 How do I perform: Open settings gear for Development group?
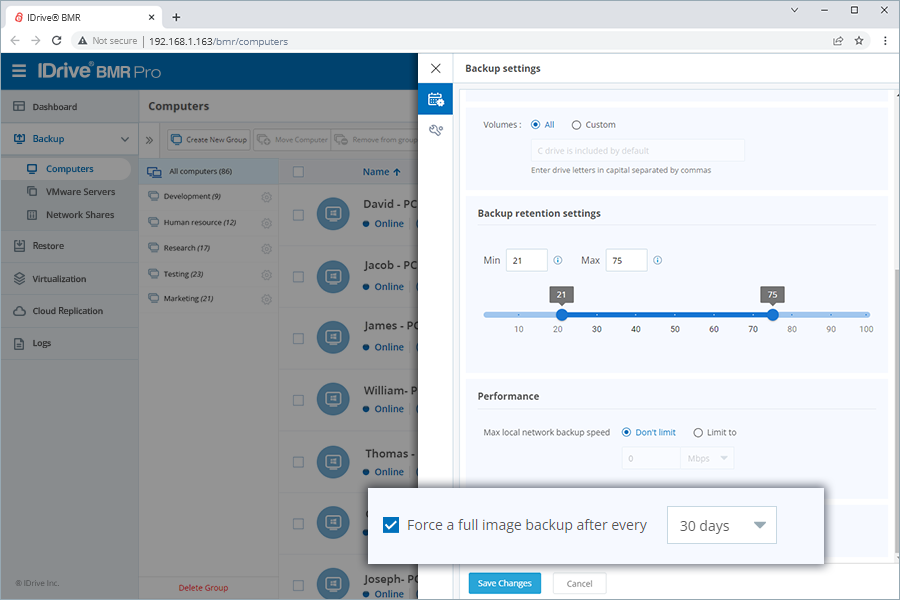pos(266,197)
